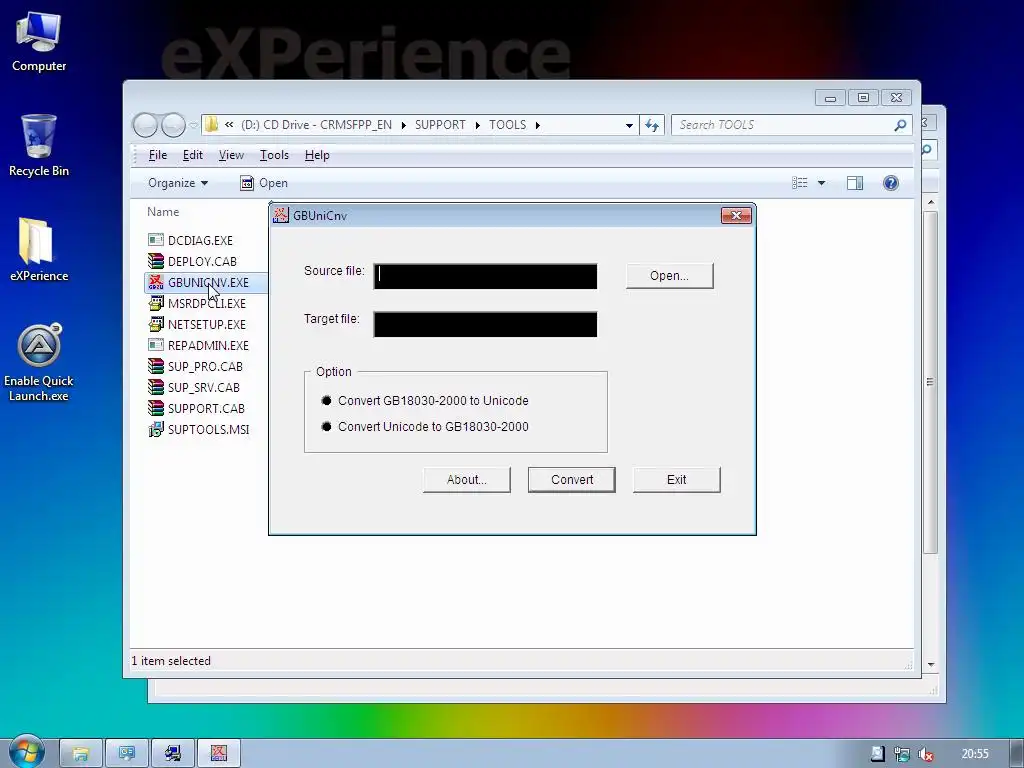Click the double-chevron path overflow
1024x768 pixels.
pos(229,124)
